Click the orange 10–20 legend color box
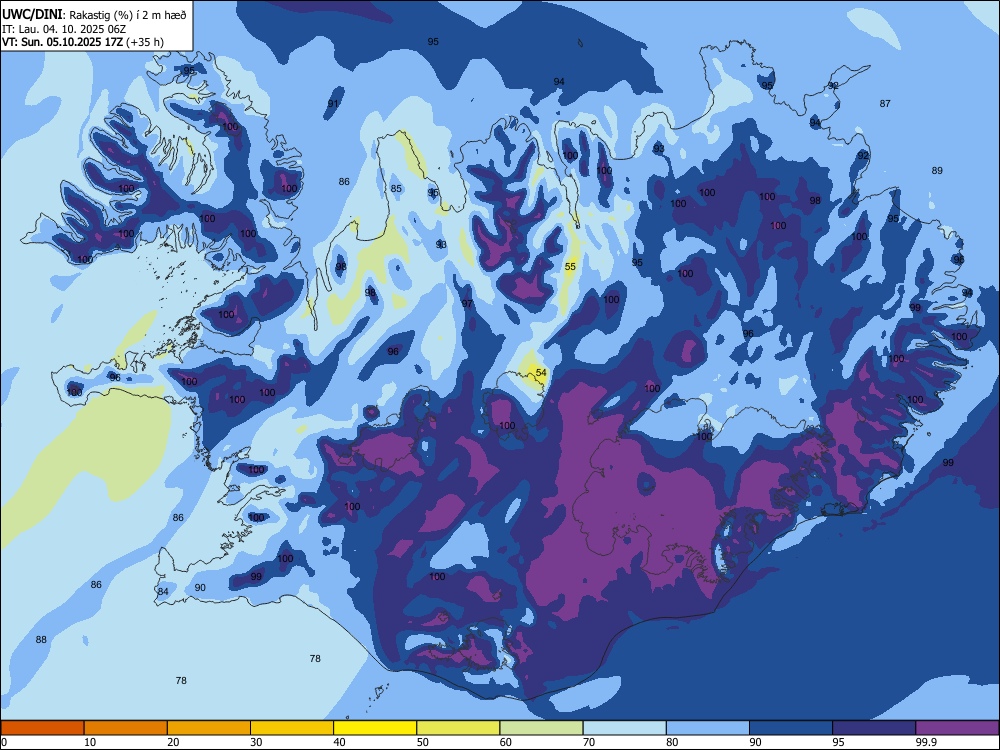Image resolution: width=1000 pixels, height=750 pixels. [x=126, y=728]
